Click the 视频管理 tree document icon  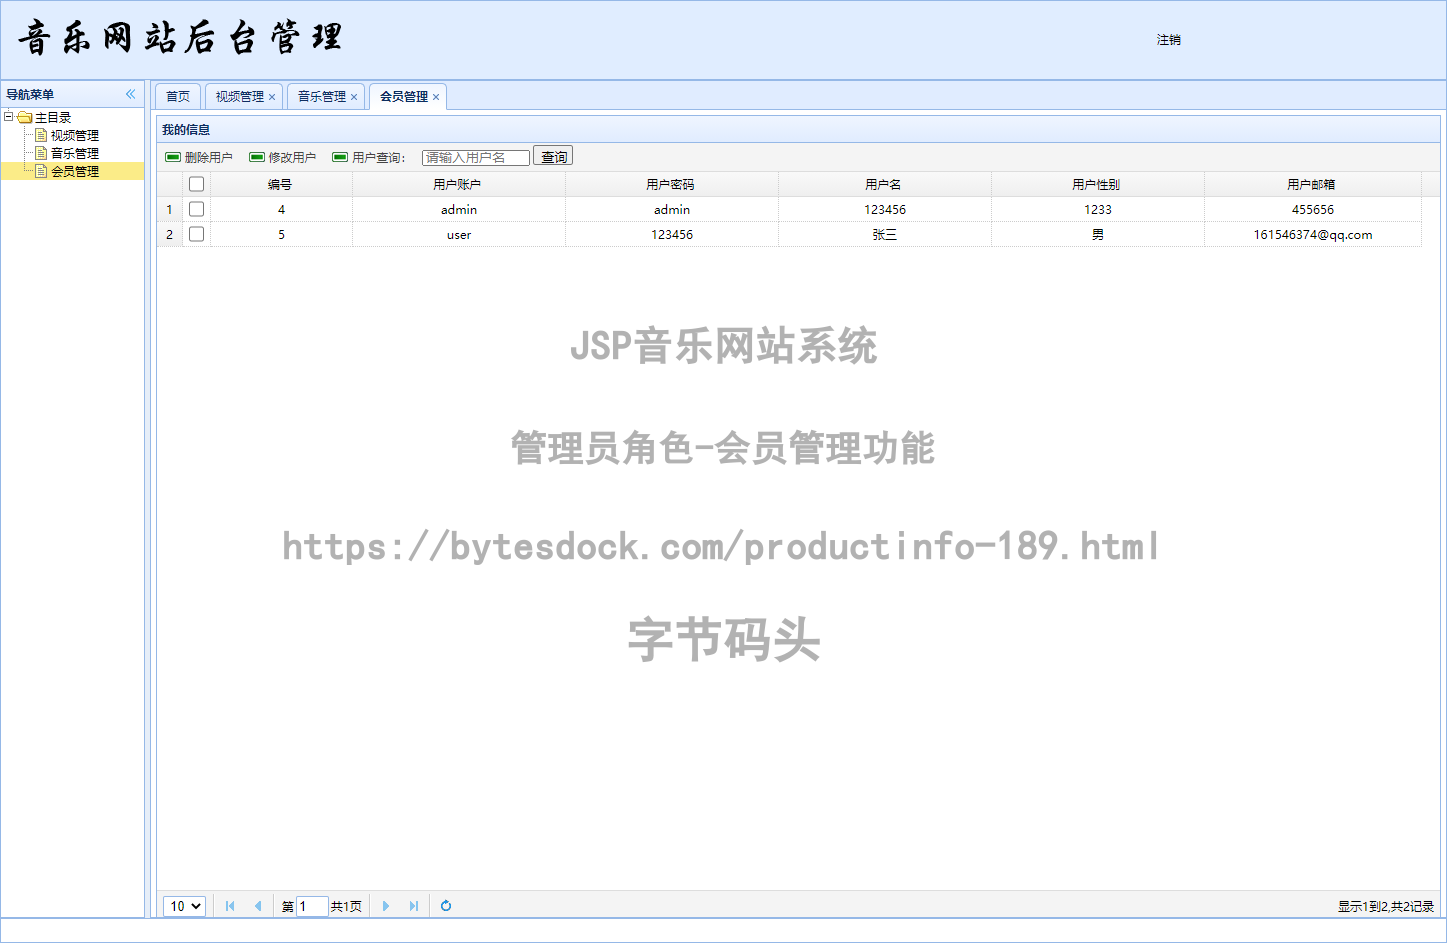(41, 135)
